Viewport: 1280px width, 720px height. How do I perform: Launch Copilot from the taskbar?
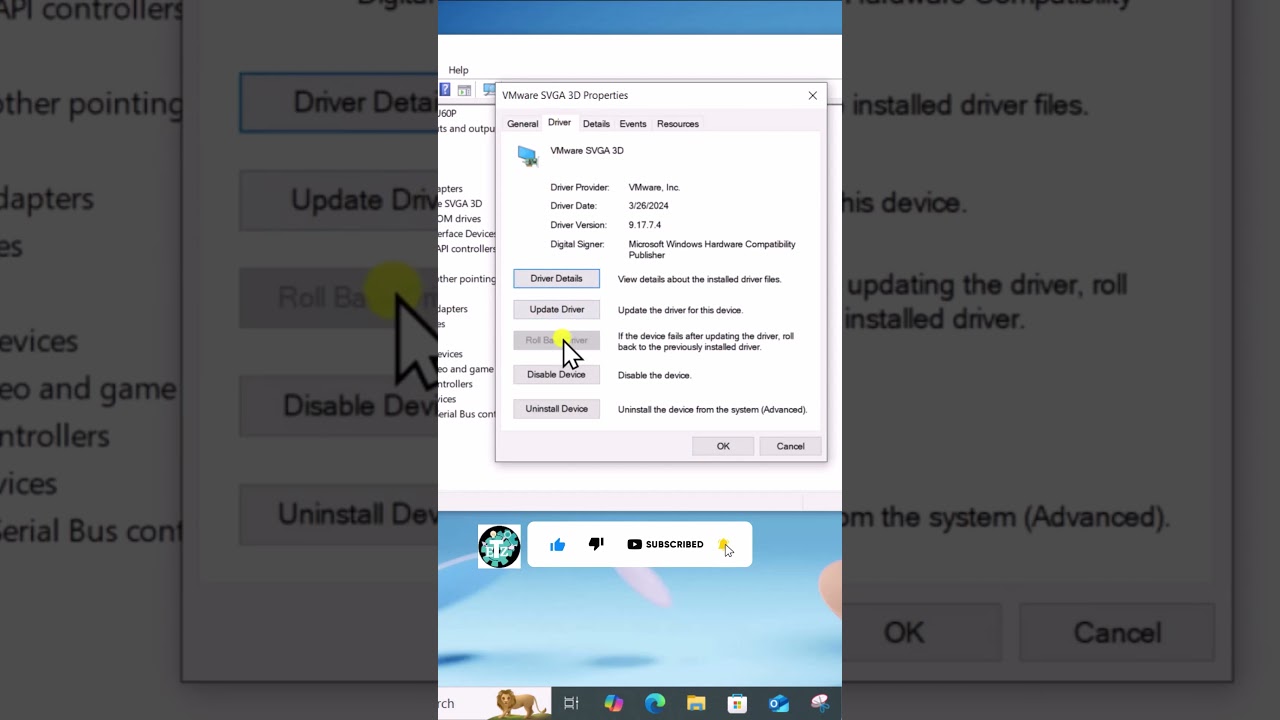pos(613,703)
